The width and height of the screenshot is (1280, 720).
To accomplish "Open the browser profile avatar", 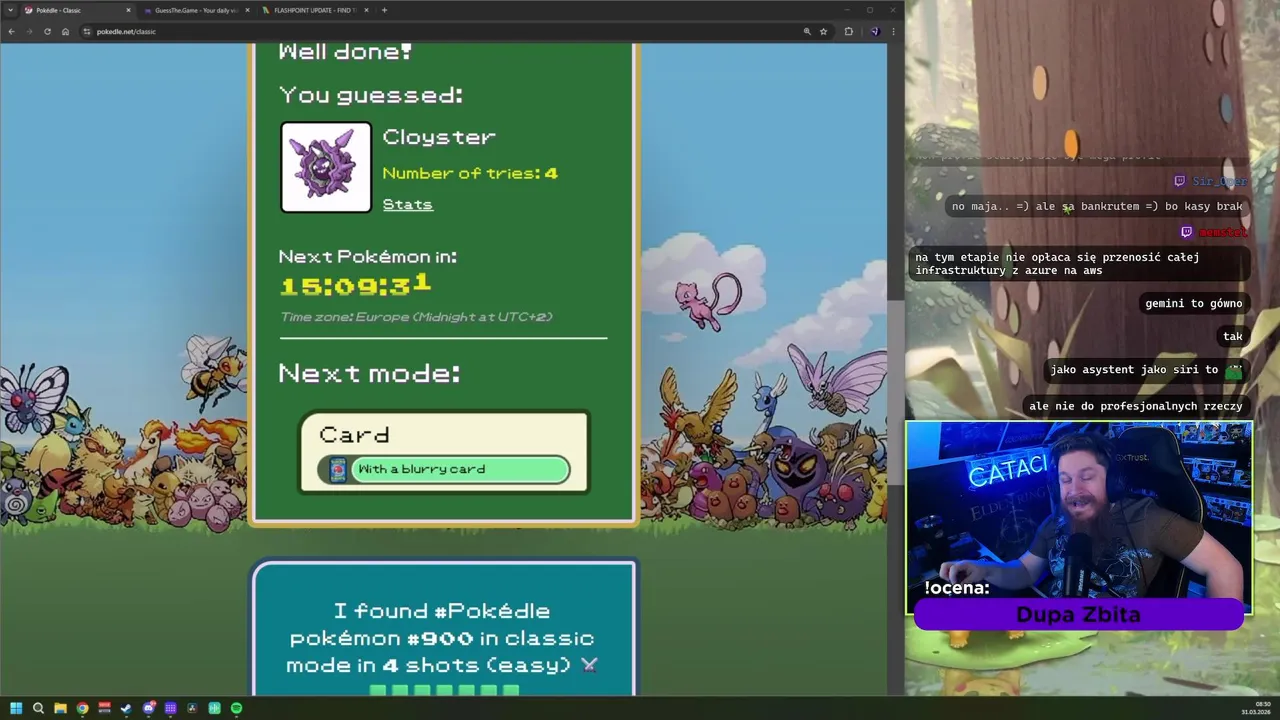I will pyautogui.click(x=874, y=31).
